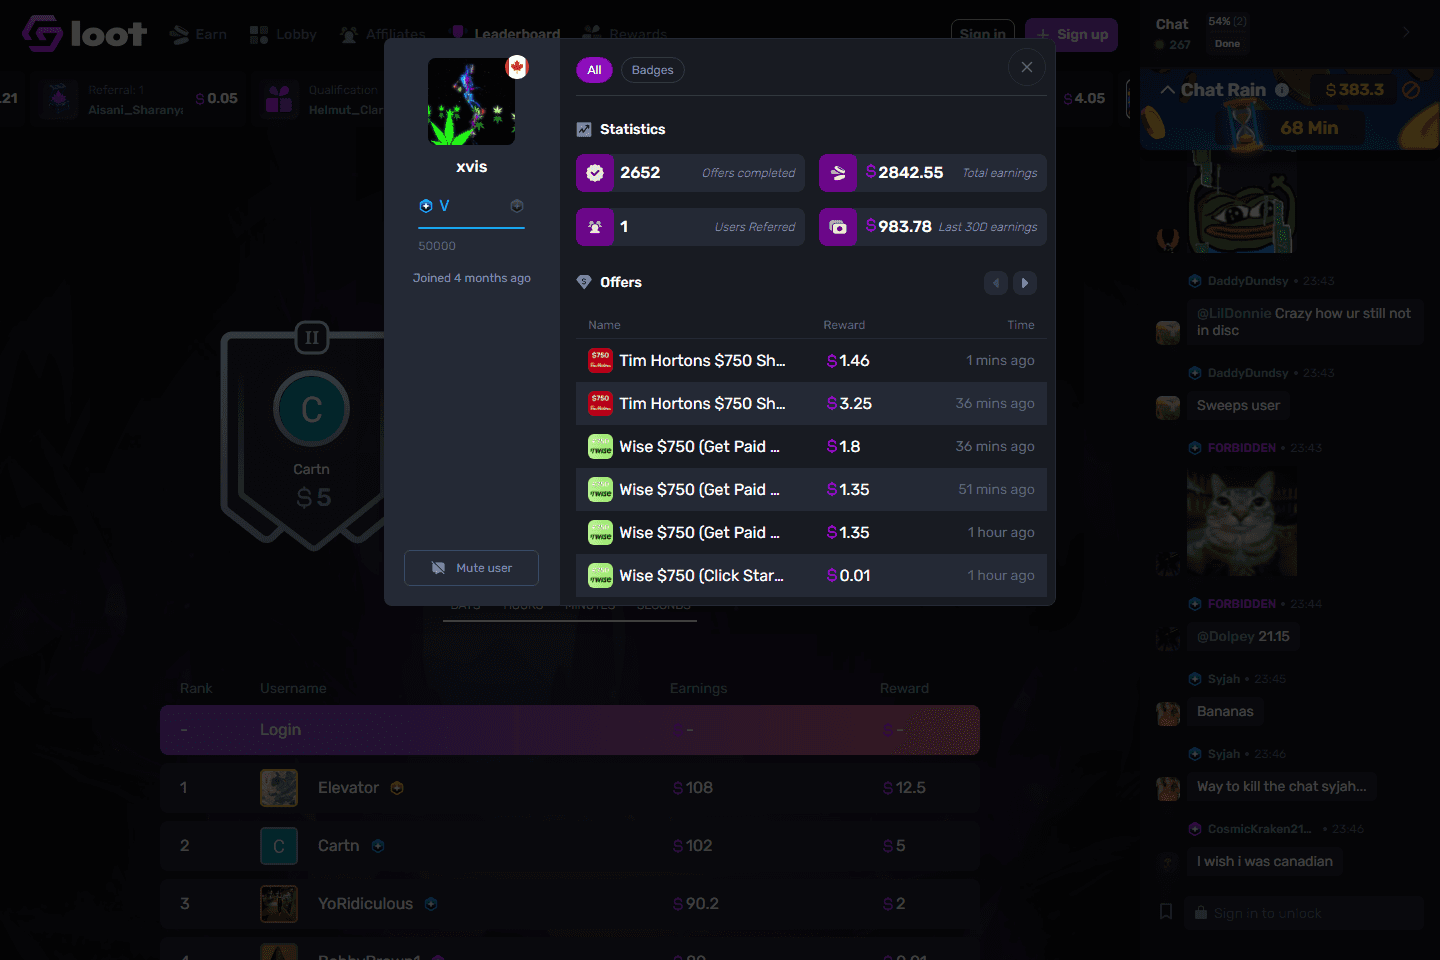Click the next level badge icon

click(517, 206)
